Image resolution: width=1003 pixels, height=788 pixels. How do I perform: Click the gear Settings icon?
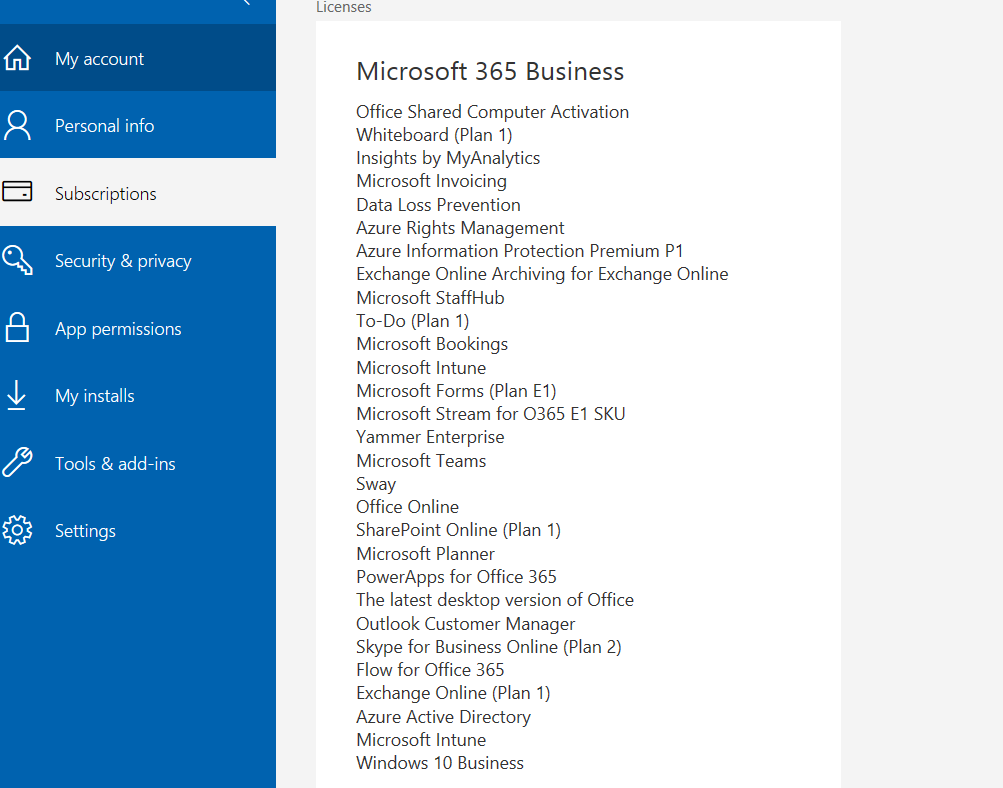17,530
